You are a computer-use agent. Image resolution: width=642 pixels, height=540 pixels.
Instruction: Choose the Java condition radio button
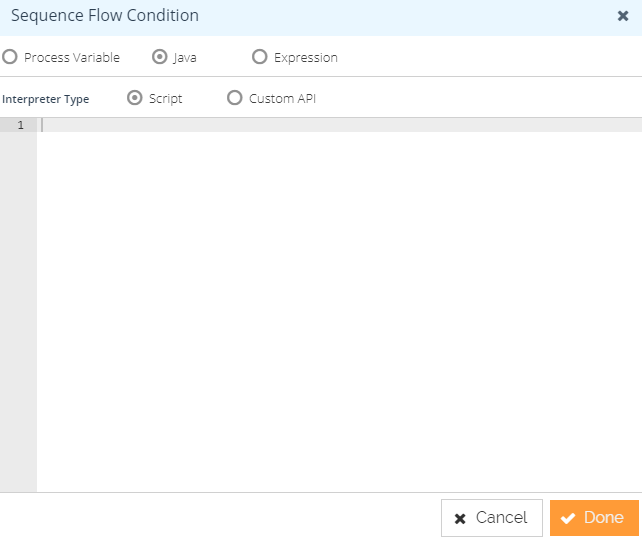click(159, 57)
